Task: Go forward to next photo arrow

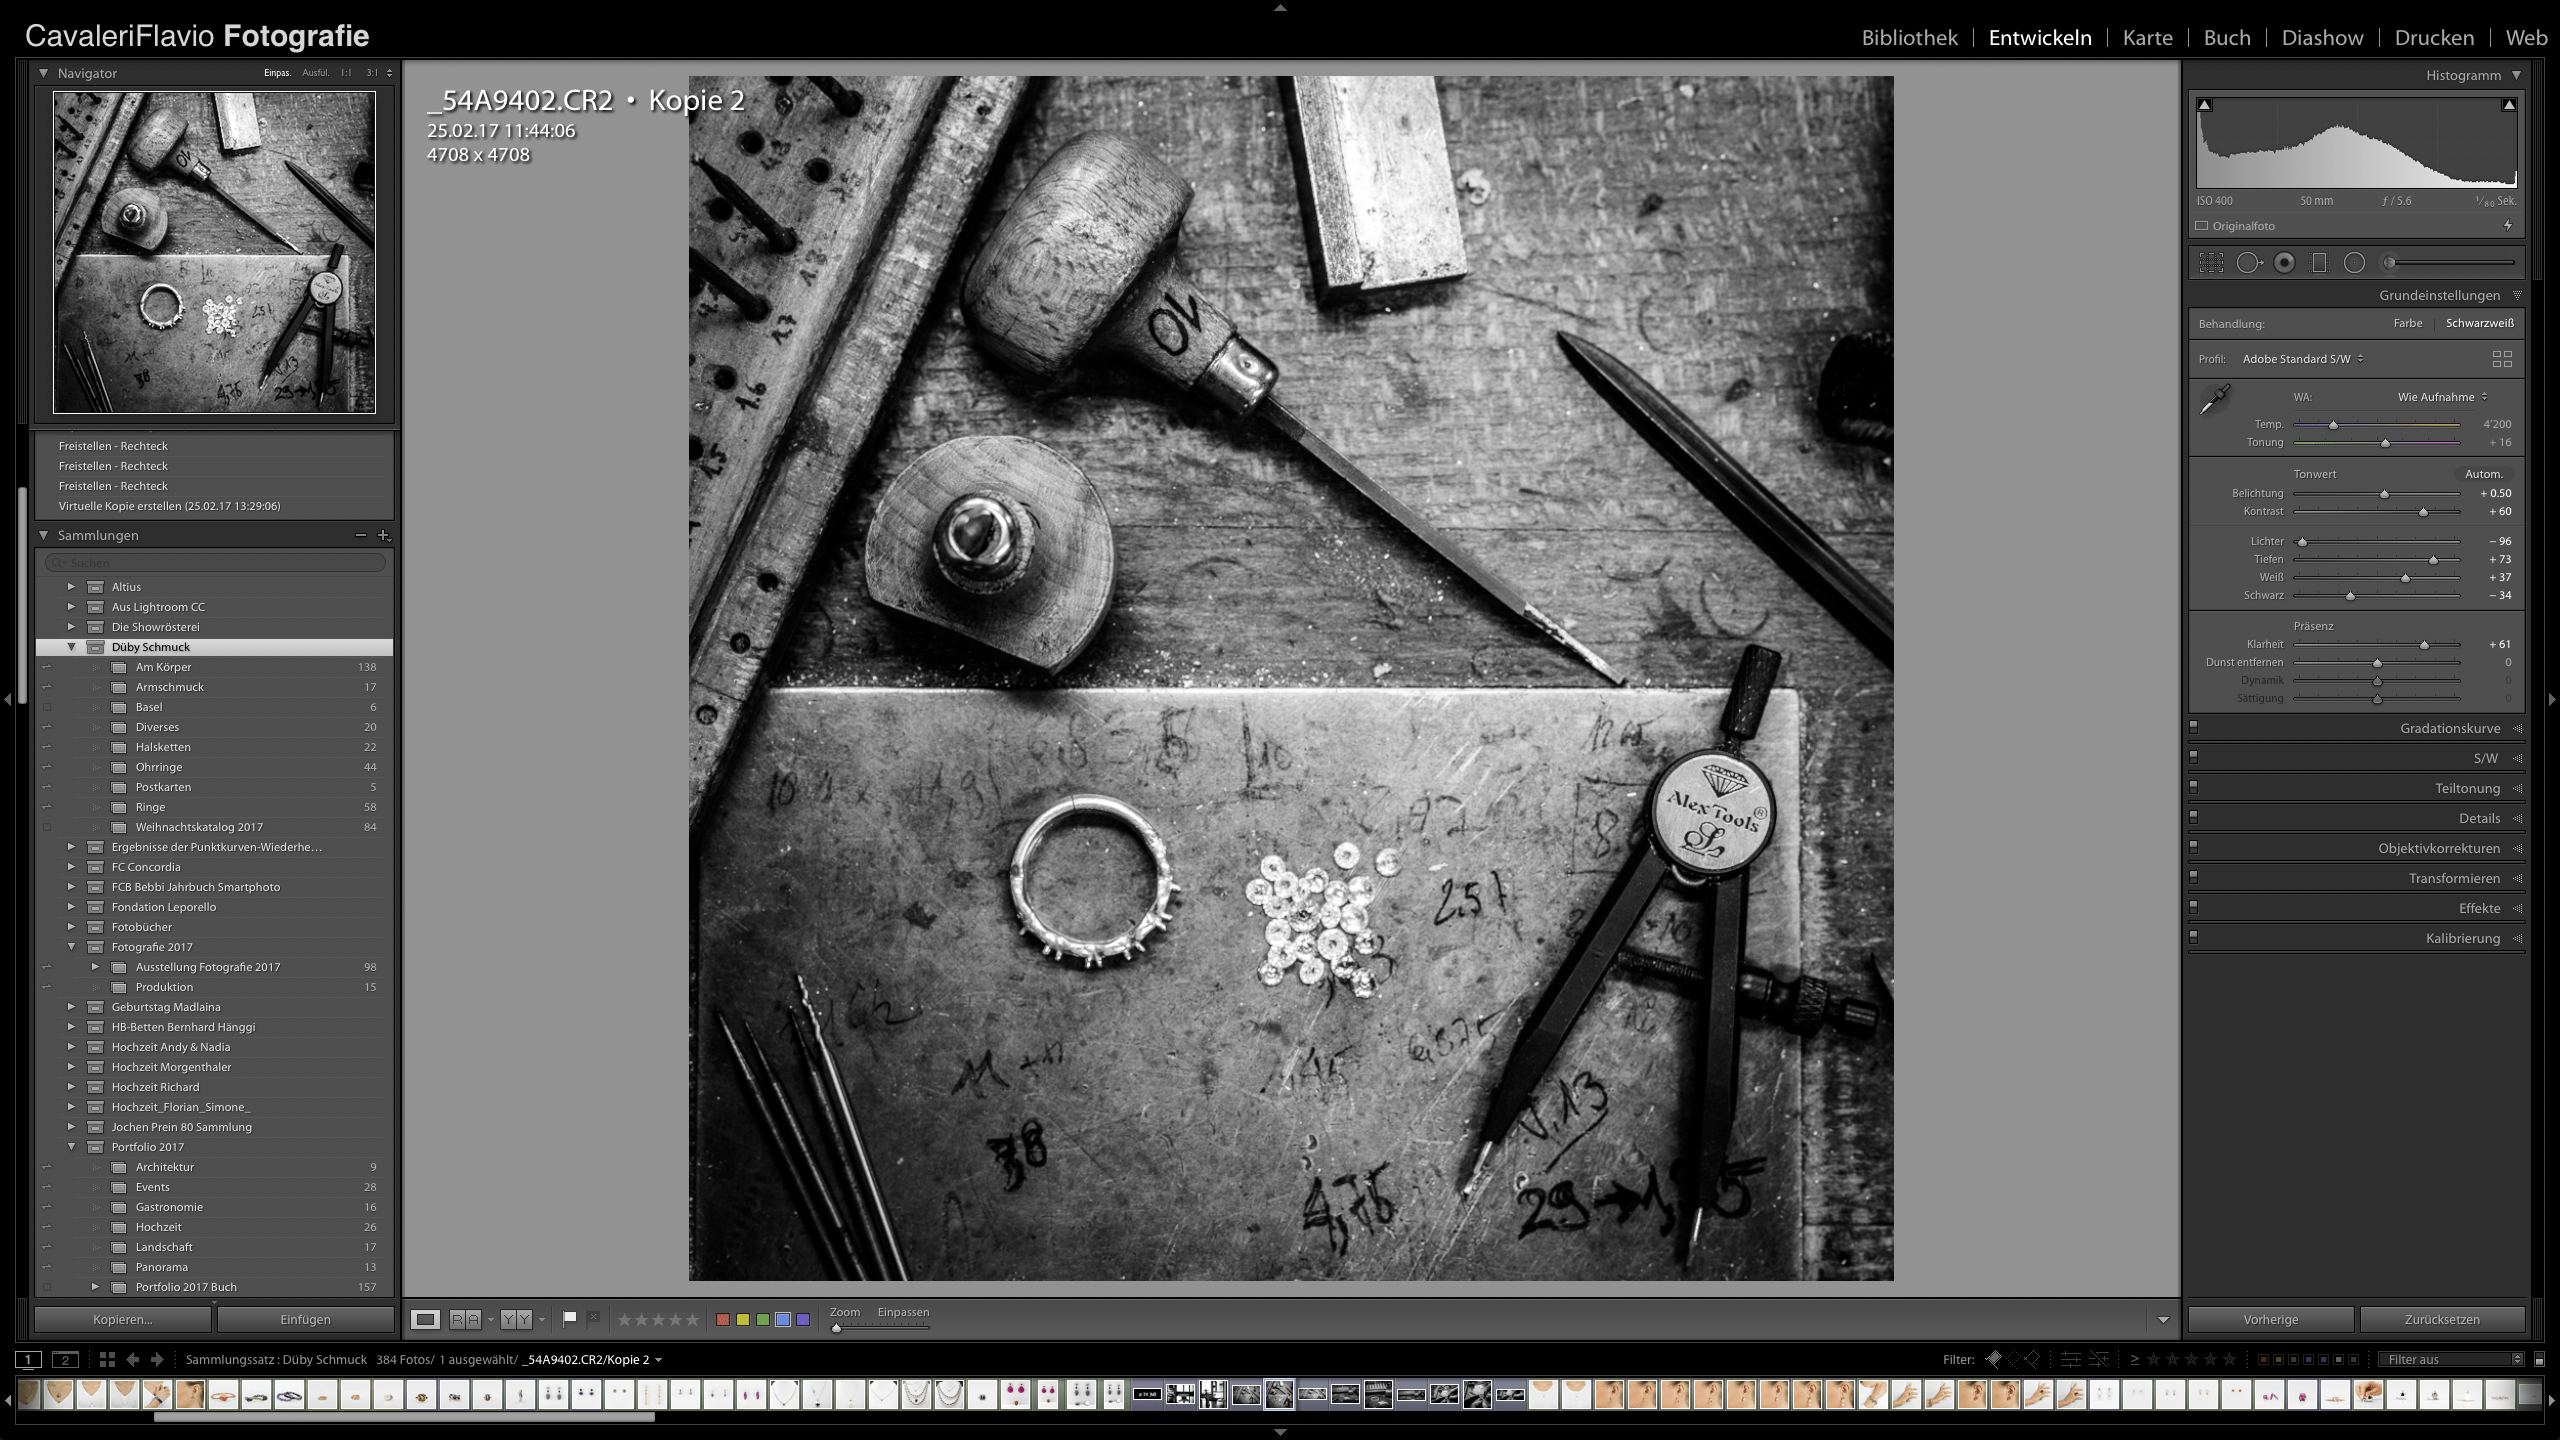Action: (x=157, y=1359)
